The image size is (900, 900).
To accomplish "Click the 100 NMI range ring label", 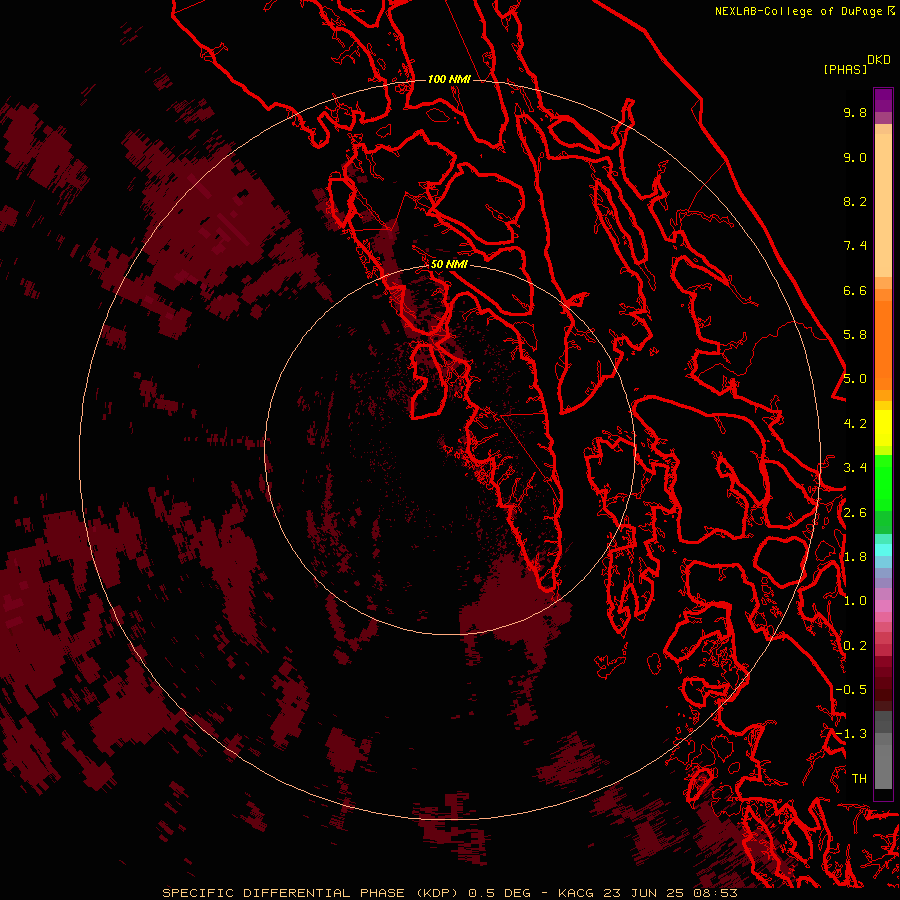I will pos(449,79).
